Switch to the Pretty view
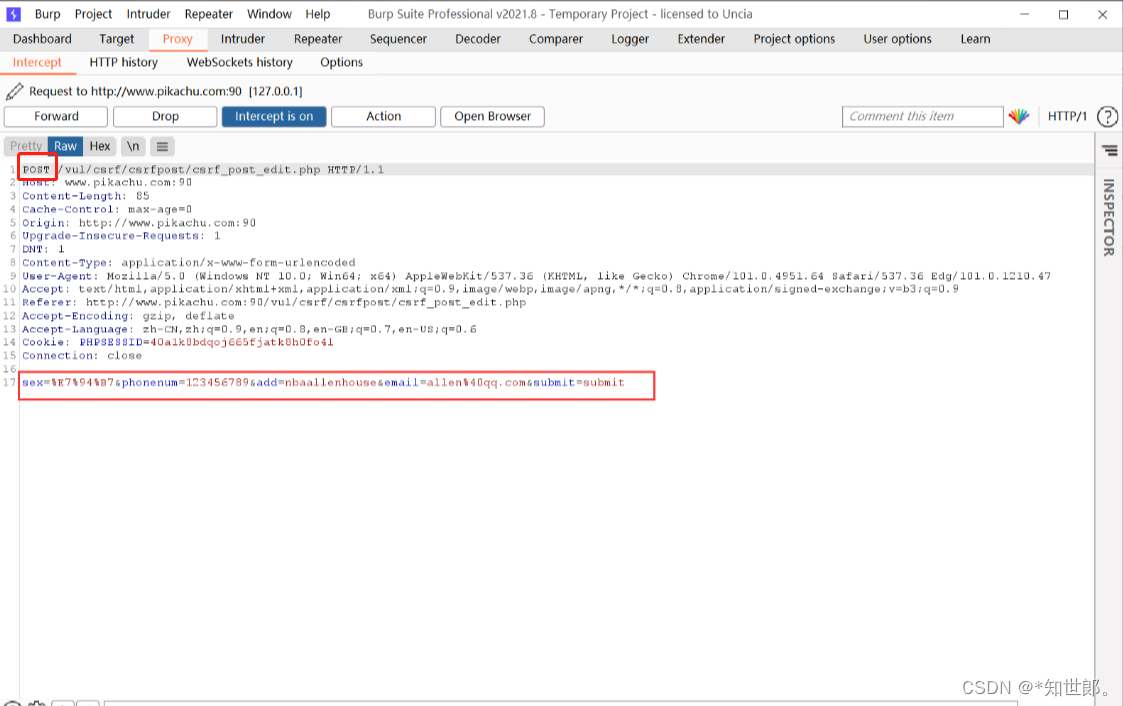The image size is (1123, 706). coord(26,146)
